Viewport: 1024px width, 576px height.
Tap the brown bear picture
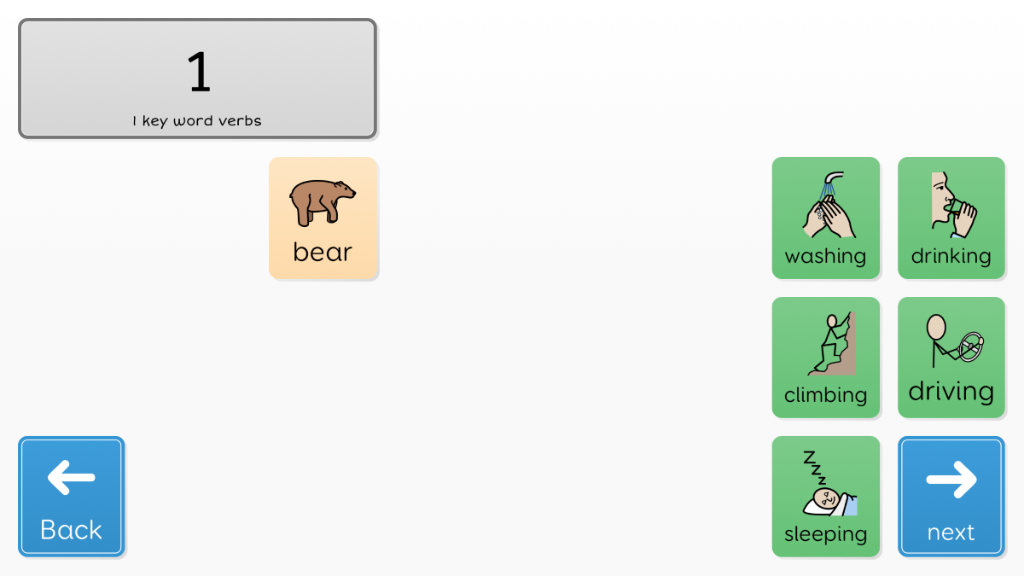[323, 202]
